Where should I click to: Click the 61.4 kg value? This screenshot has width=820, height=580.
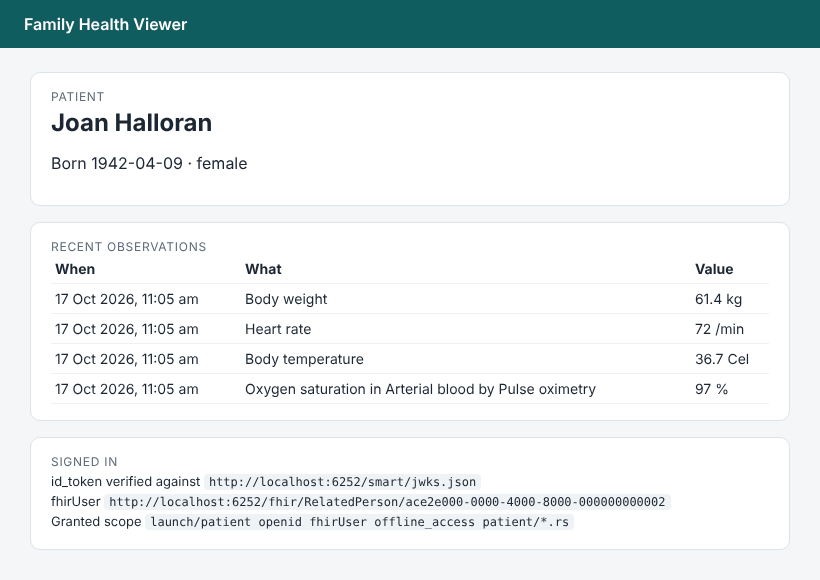click(x=719, y=299)
